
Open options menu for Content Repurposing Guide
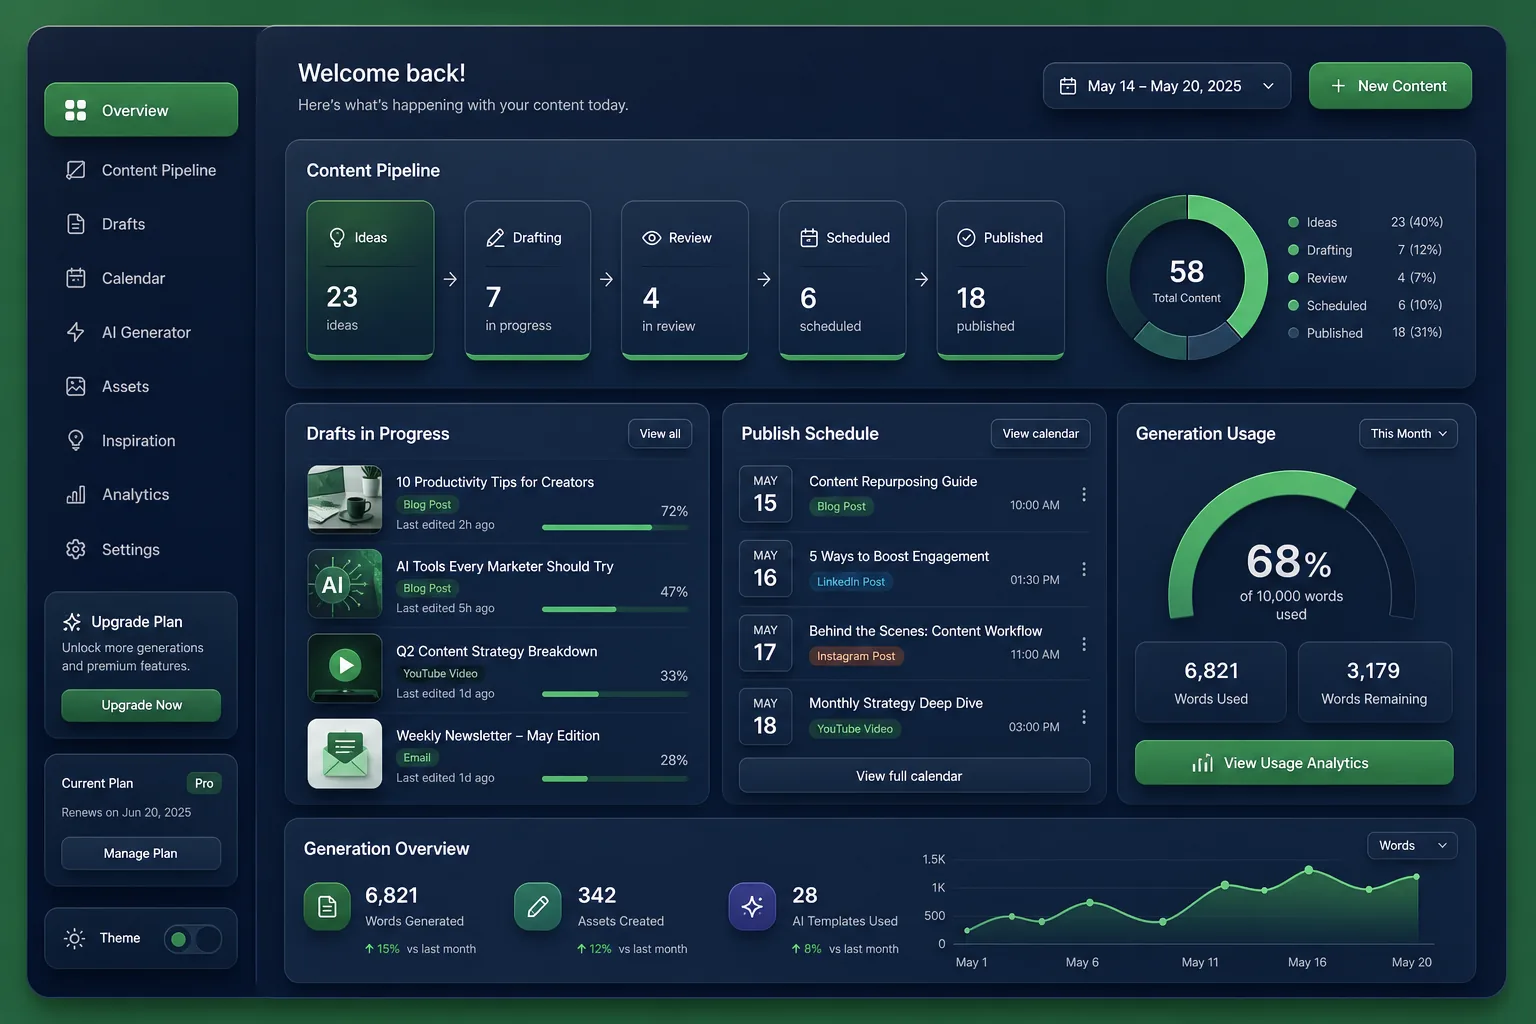click(x=1084, y=494)
